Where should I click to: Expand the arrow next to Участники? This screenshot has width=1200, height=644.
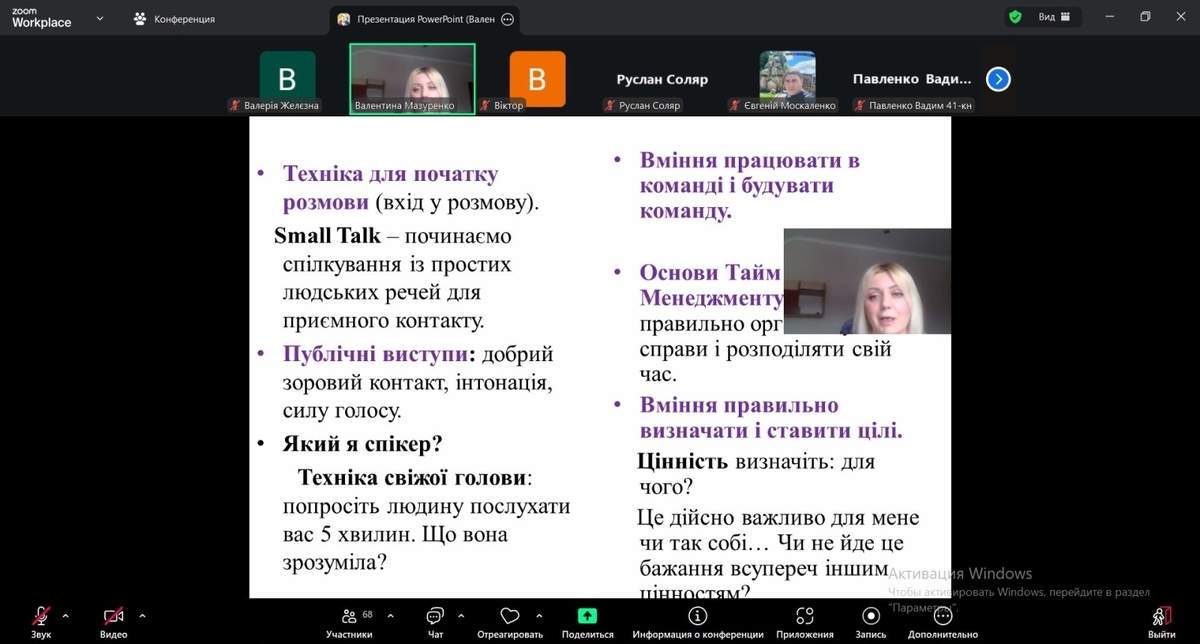390,616
